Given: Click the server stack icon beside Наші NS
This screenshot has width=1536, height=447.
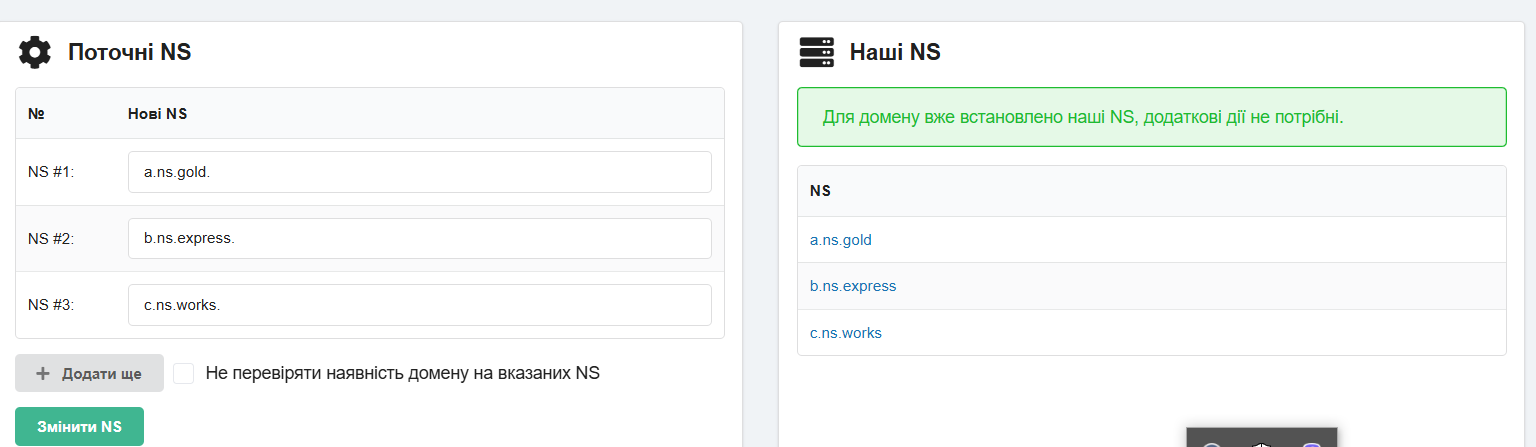Looking at the screenshot, I should click(x=816, y=52).
